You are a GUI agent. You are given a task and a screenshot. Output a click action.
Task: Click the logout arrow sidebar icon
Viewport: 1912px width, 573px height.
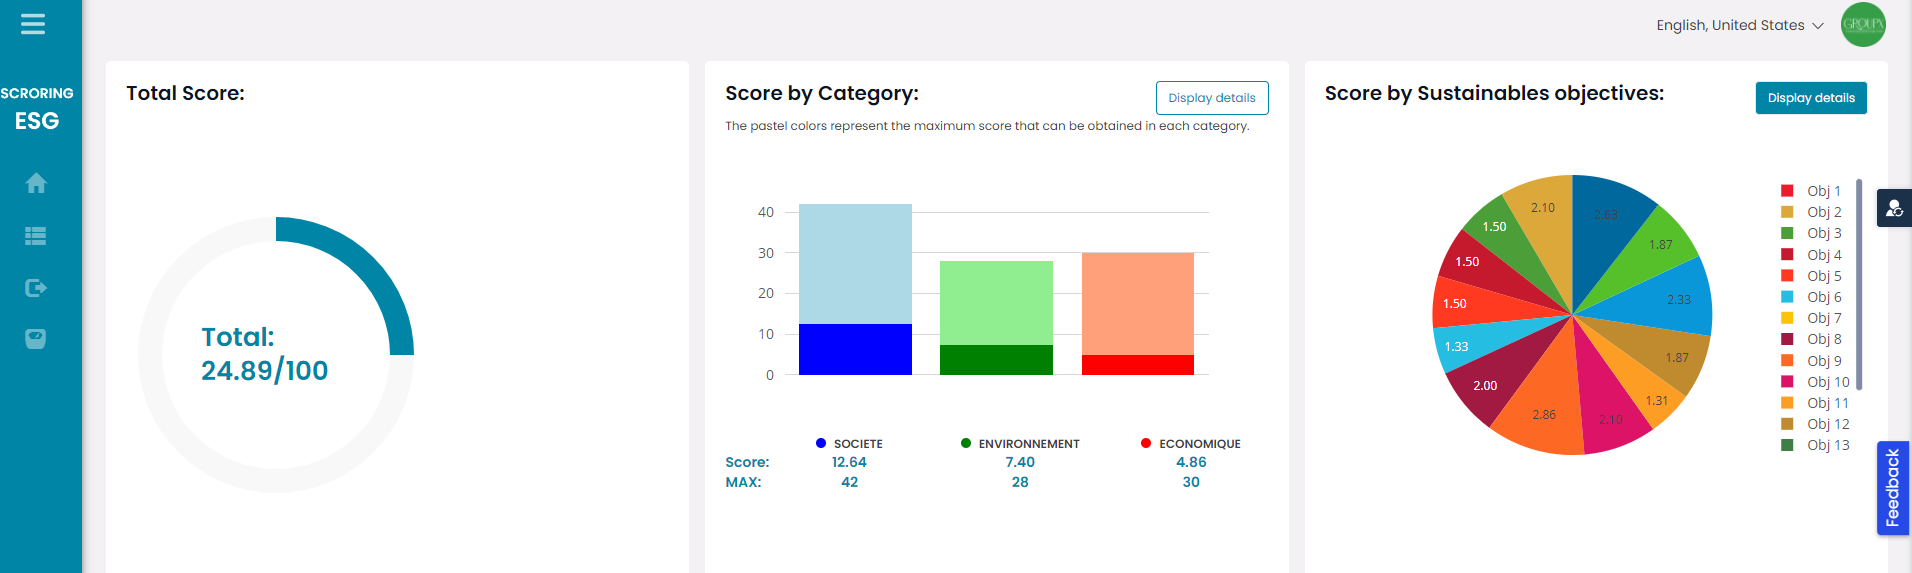click(x=36, y=288)
